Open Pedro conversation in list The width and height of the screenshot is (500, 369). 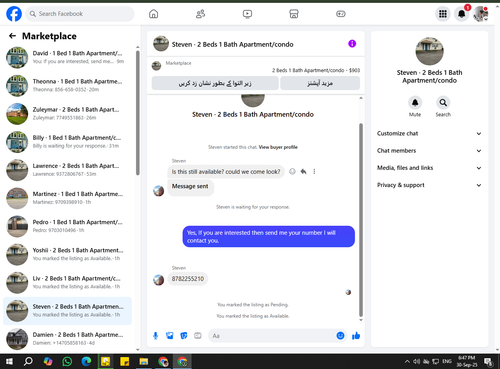point(67,226)
